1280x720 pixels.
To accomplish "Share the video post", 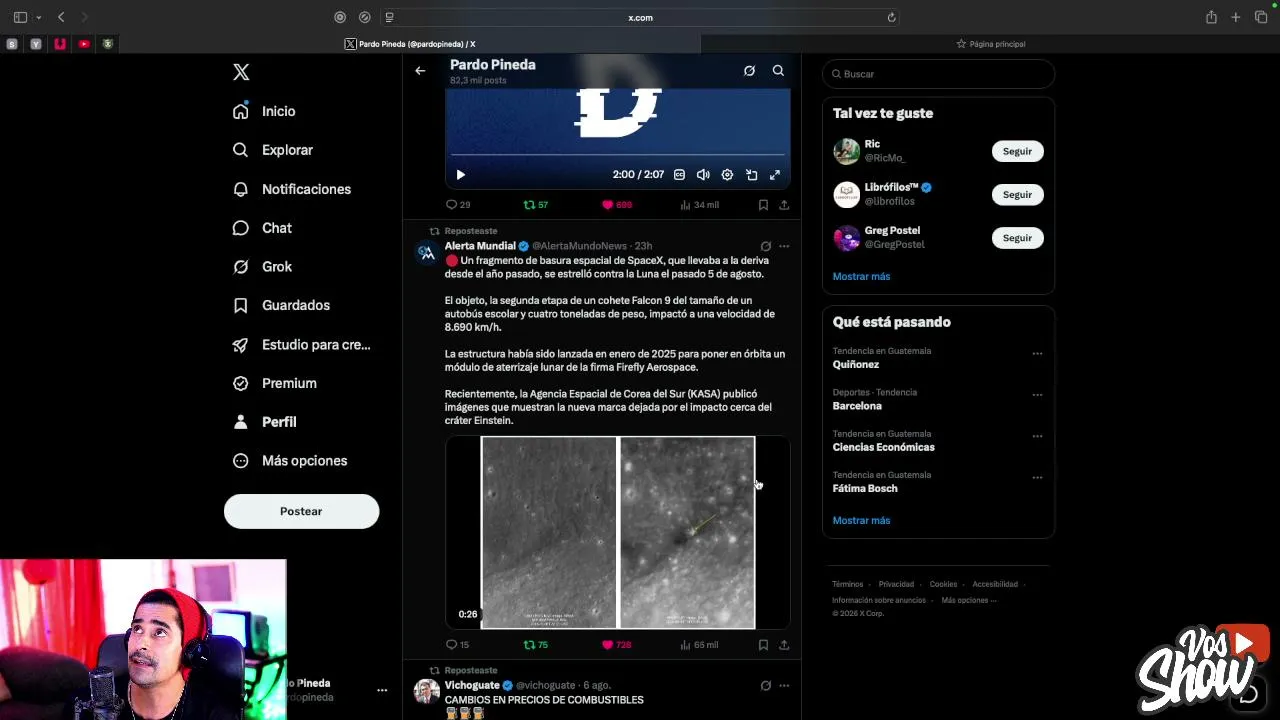I will [x=784, y=205].
